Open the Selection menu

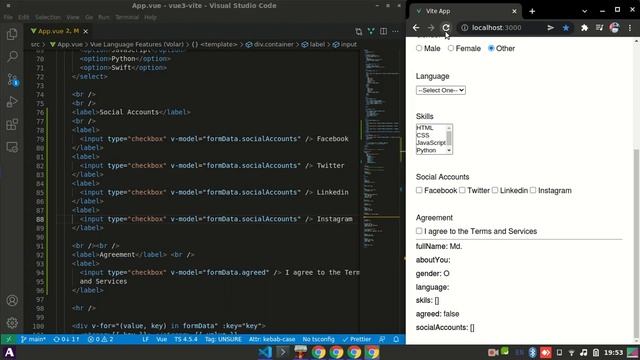48,17
